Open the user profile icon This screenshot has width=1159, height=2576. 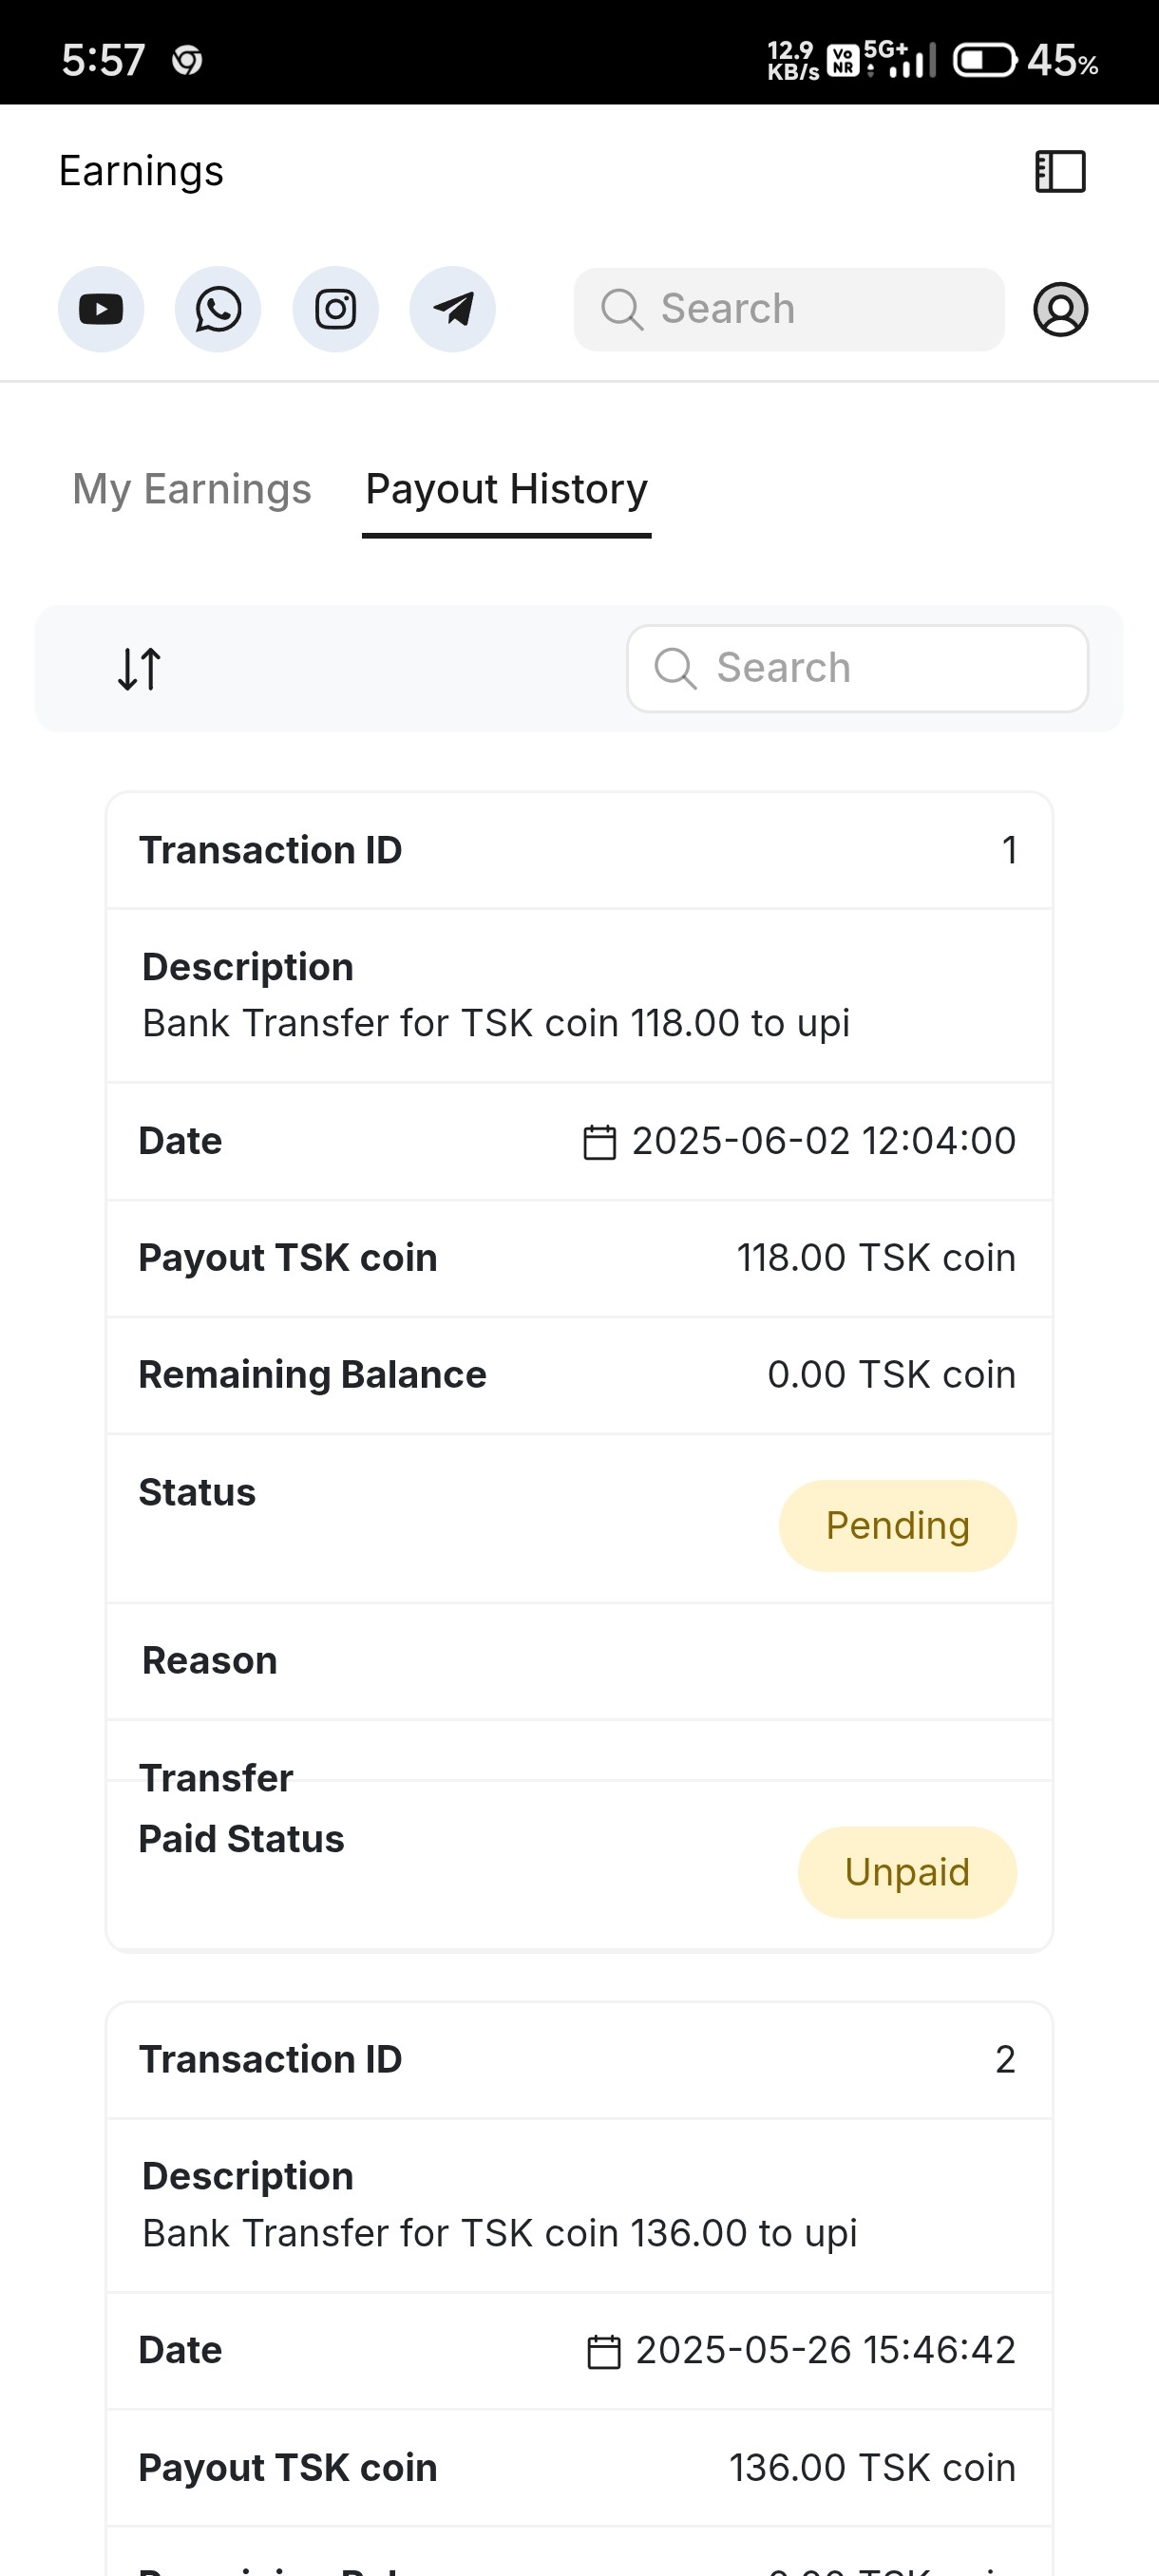(1060, 309)
